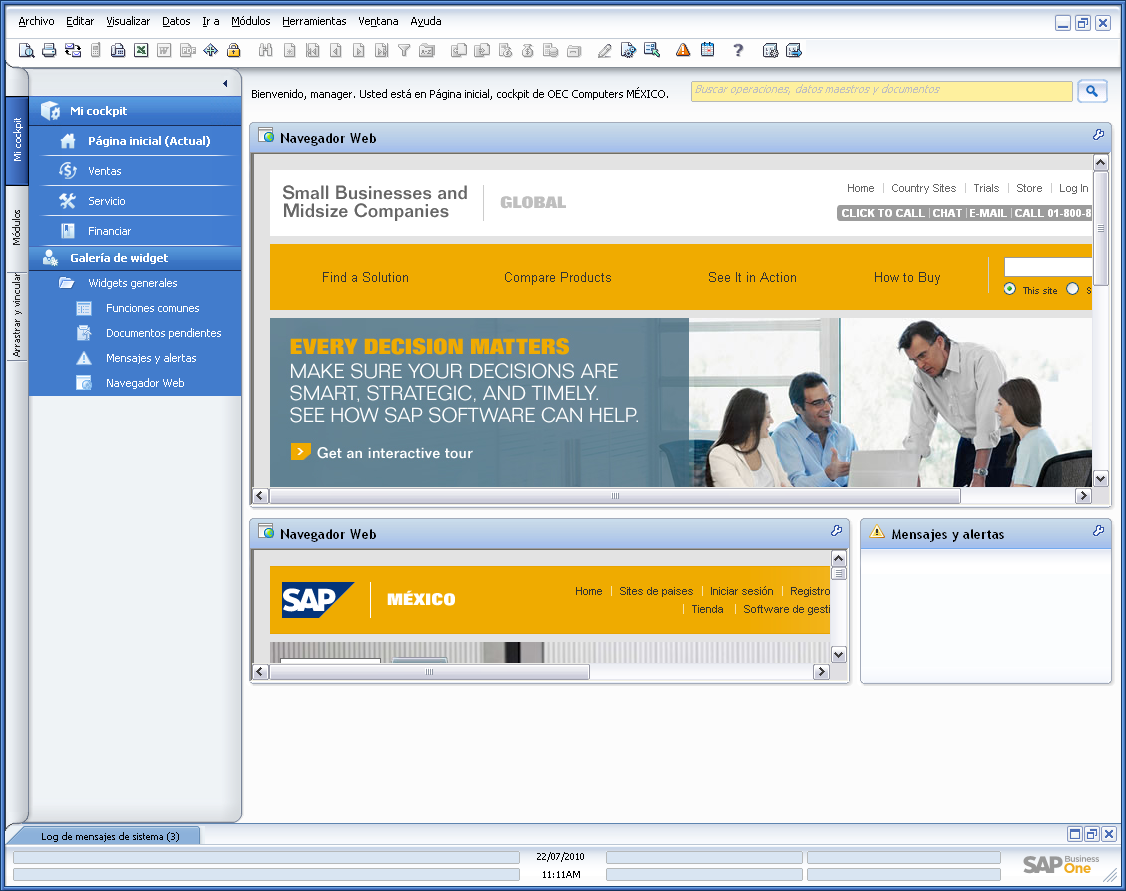Viewport: 1126px width, 891px height.
Task: Open print preview from the toolbar
Action: click(x=26, y=49)
